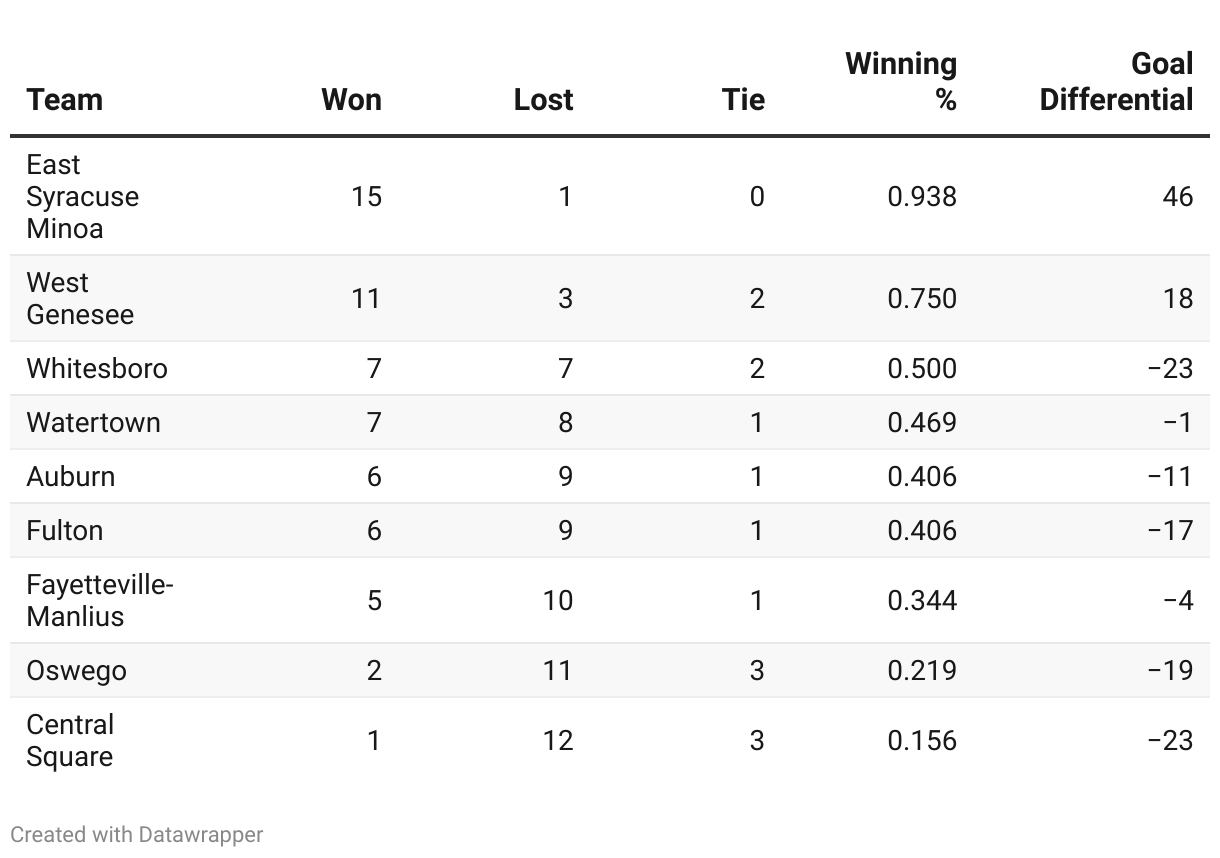Viewport: 1220px width, 858px height.
Task: Select the West Genesee team name
Action: [x=80, y=298]
